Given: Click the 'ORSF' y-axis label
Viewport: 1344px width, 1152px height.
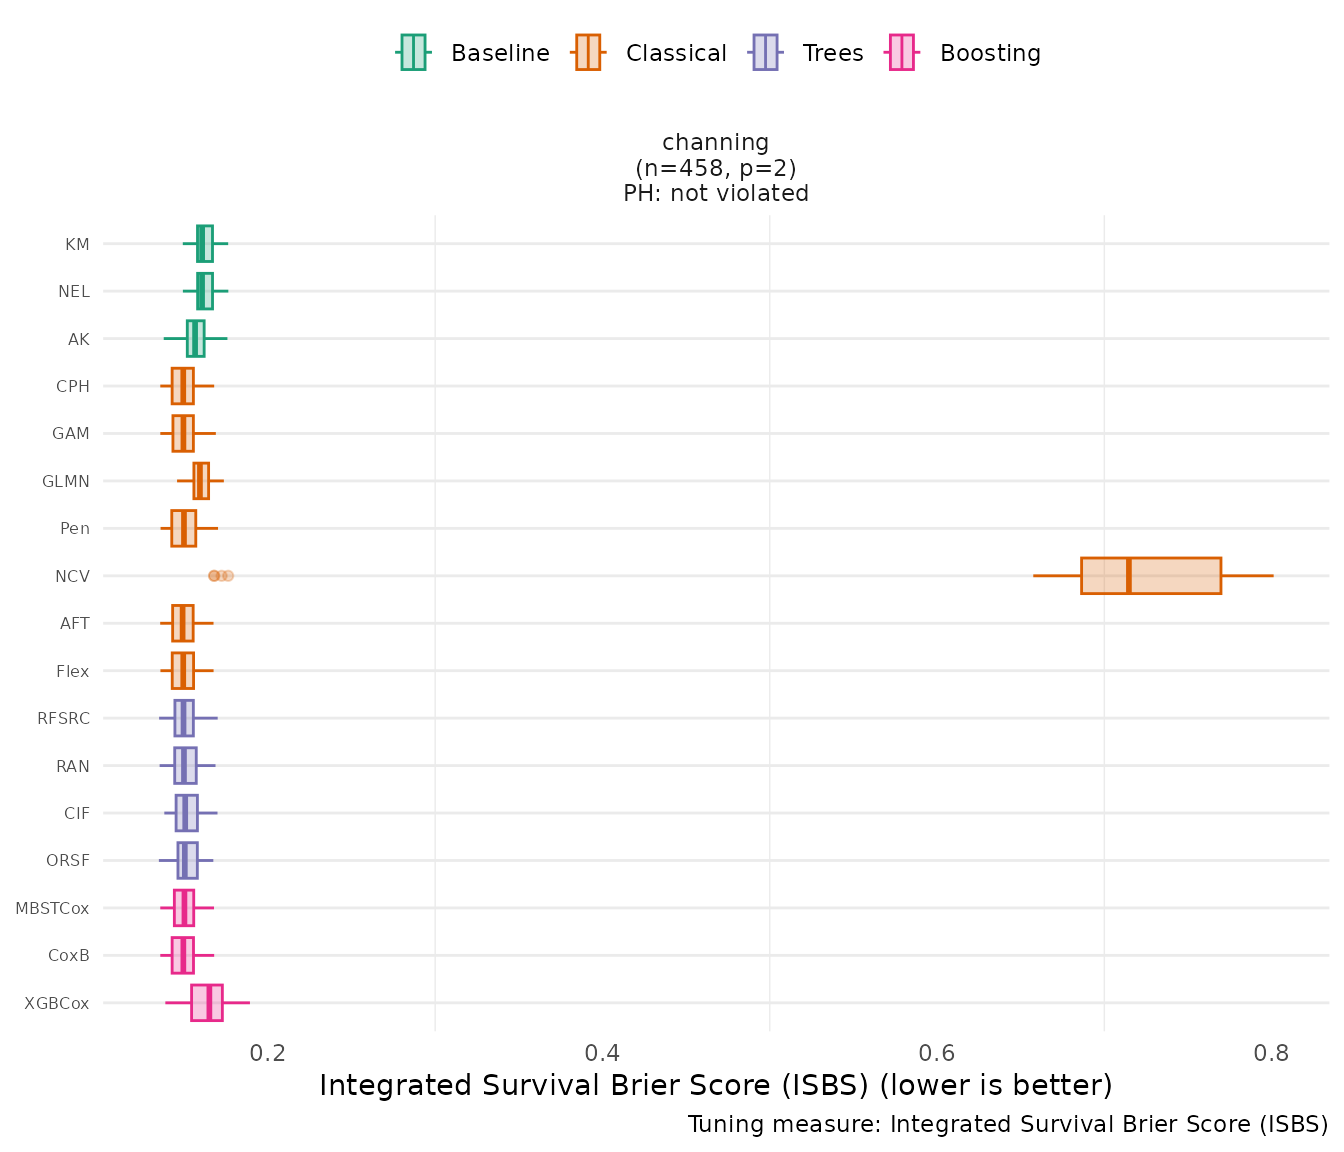Looking at the screenshot, I should pos(68,861).
